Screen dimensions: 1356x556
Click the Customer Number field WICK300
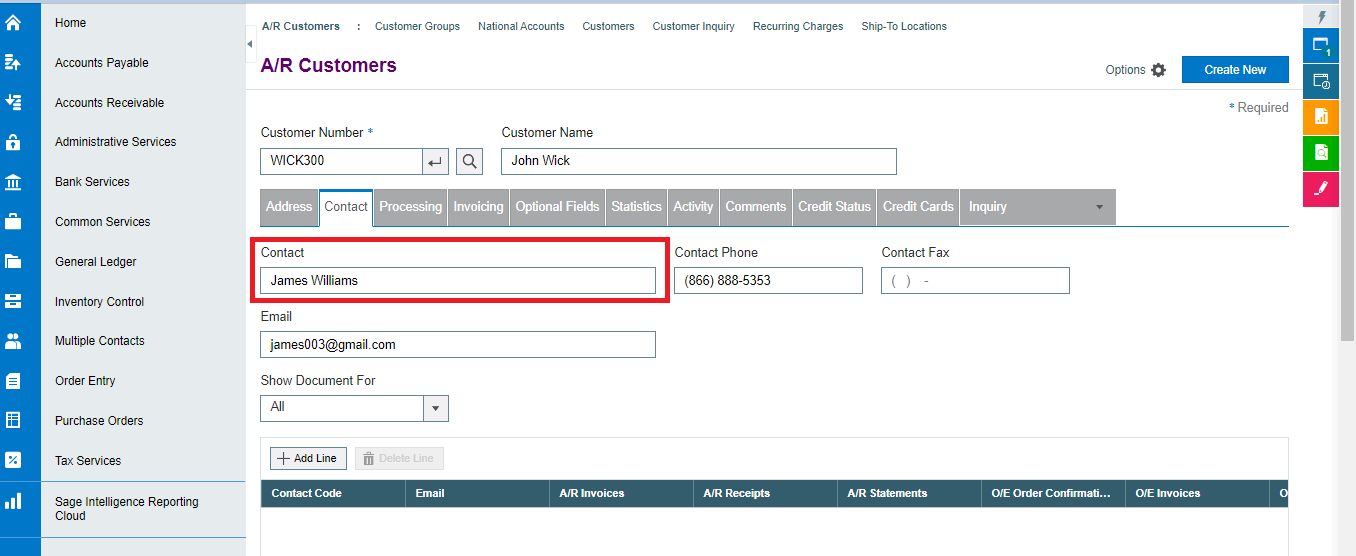pos(341,161)
